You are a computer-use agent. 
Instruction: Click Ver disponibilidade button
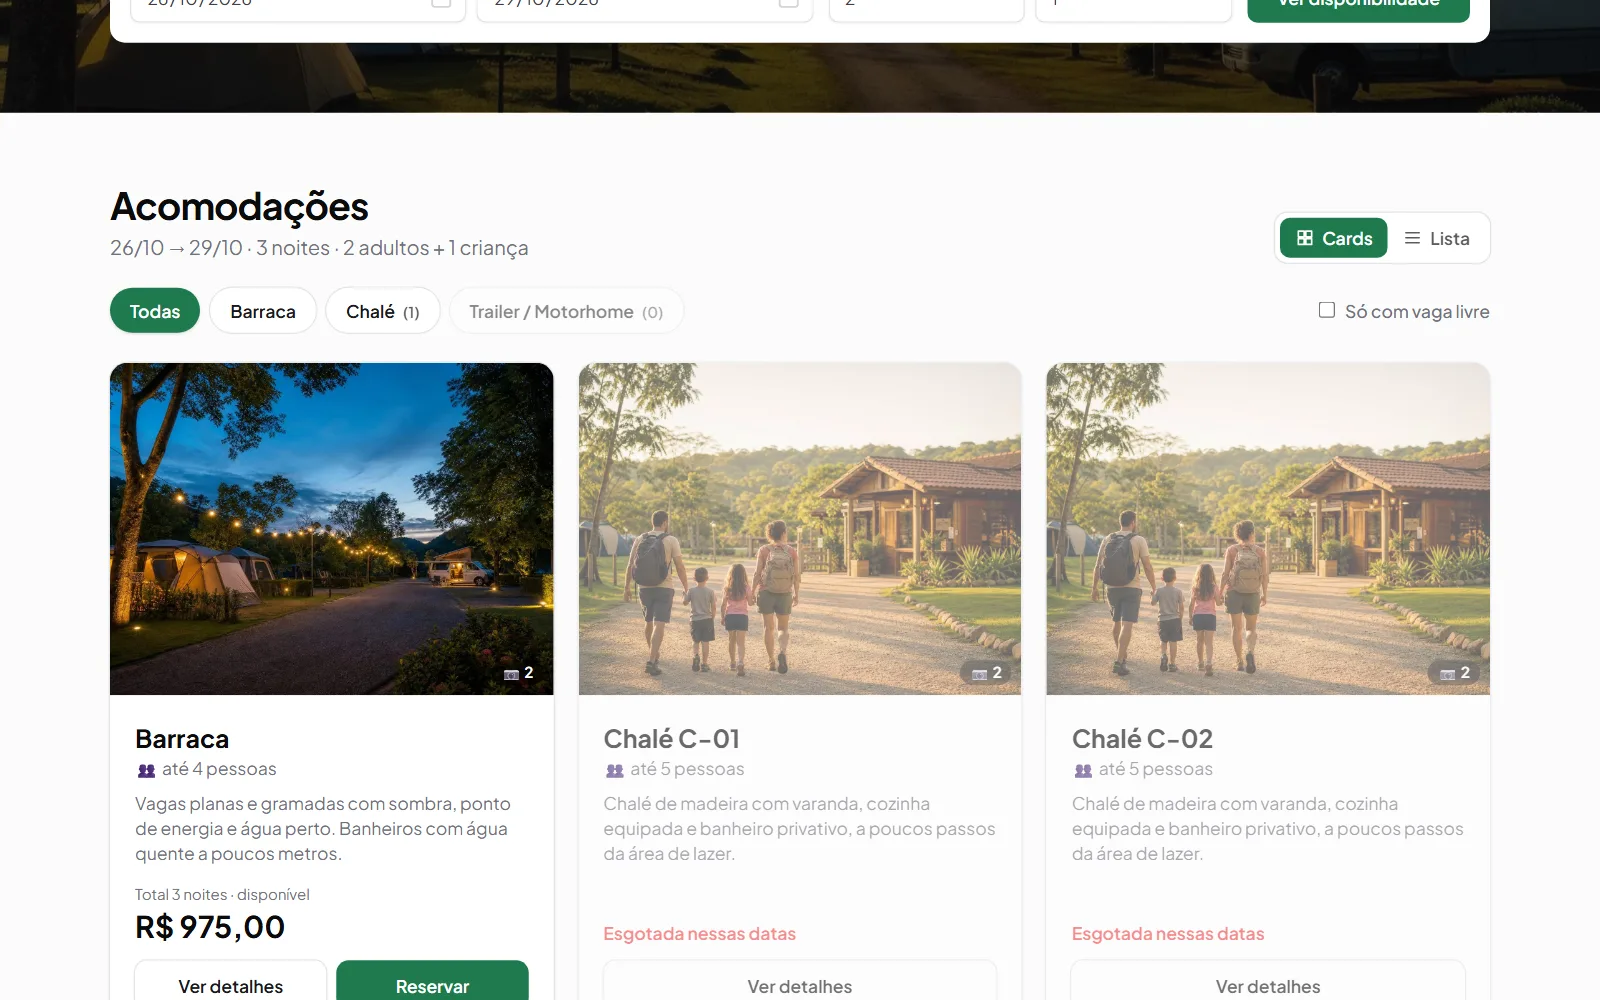pos(1358,8)
